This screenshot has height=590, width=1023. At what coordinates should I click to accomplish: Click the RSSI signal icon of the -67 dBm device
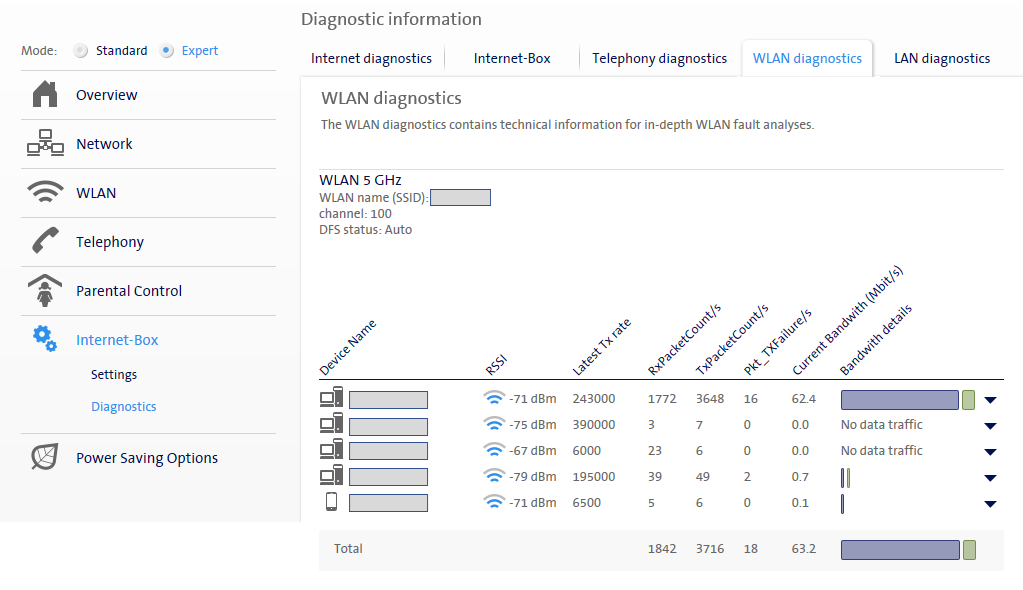click(x=494, y=449)
